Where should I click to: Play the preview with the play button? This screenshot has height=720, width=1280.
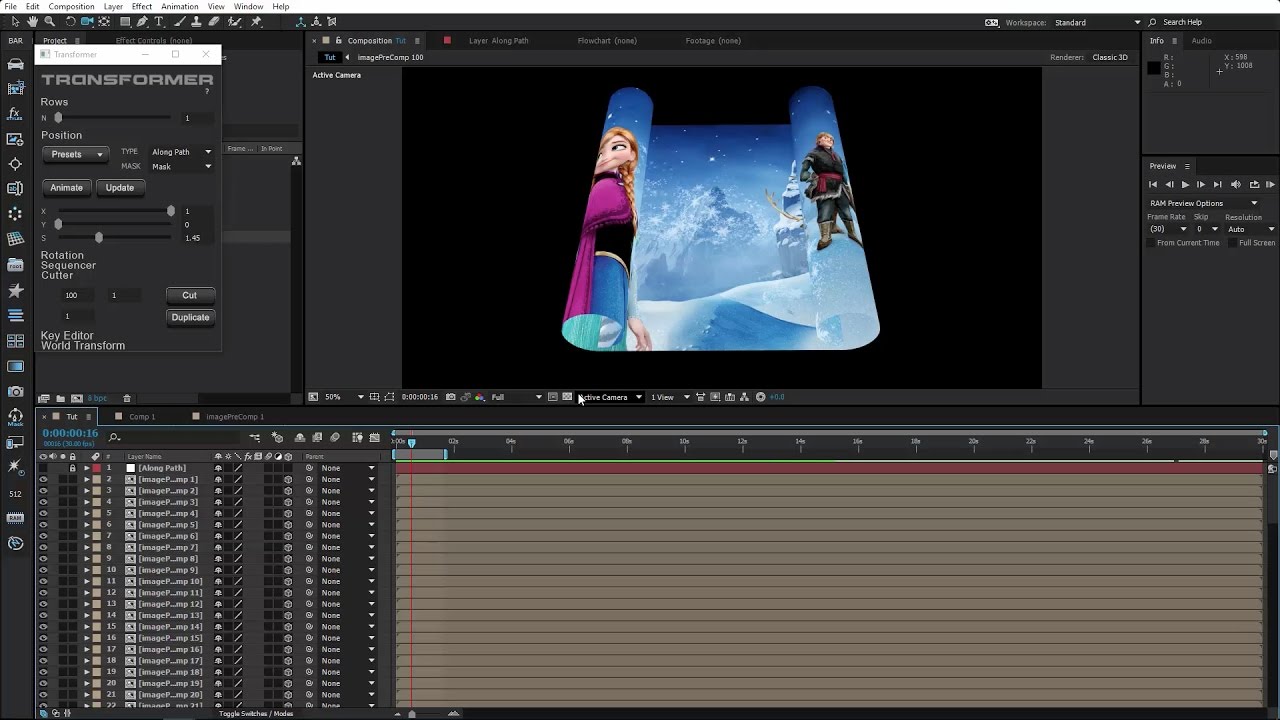1185,184
